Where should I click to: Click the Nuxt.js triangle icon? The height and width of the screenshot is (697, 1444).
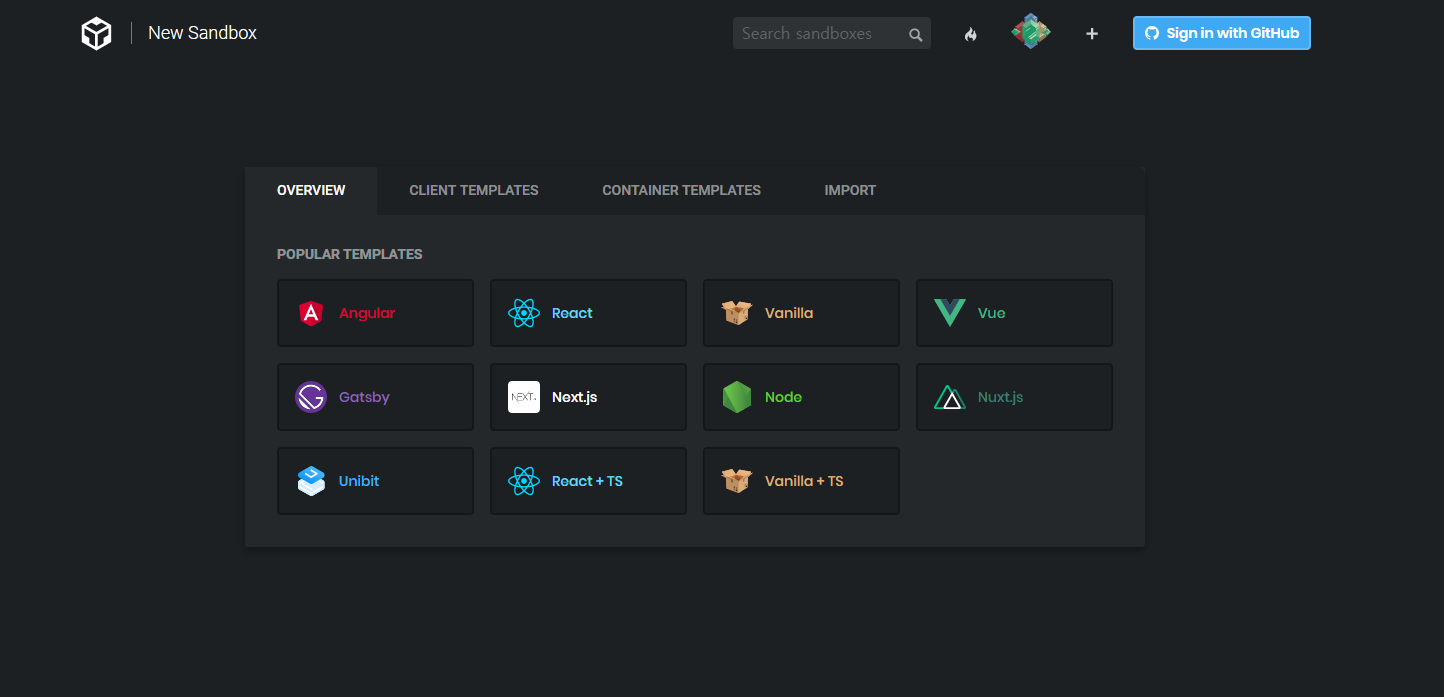(x=950, y=397)
